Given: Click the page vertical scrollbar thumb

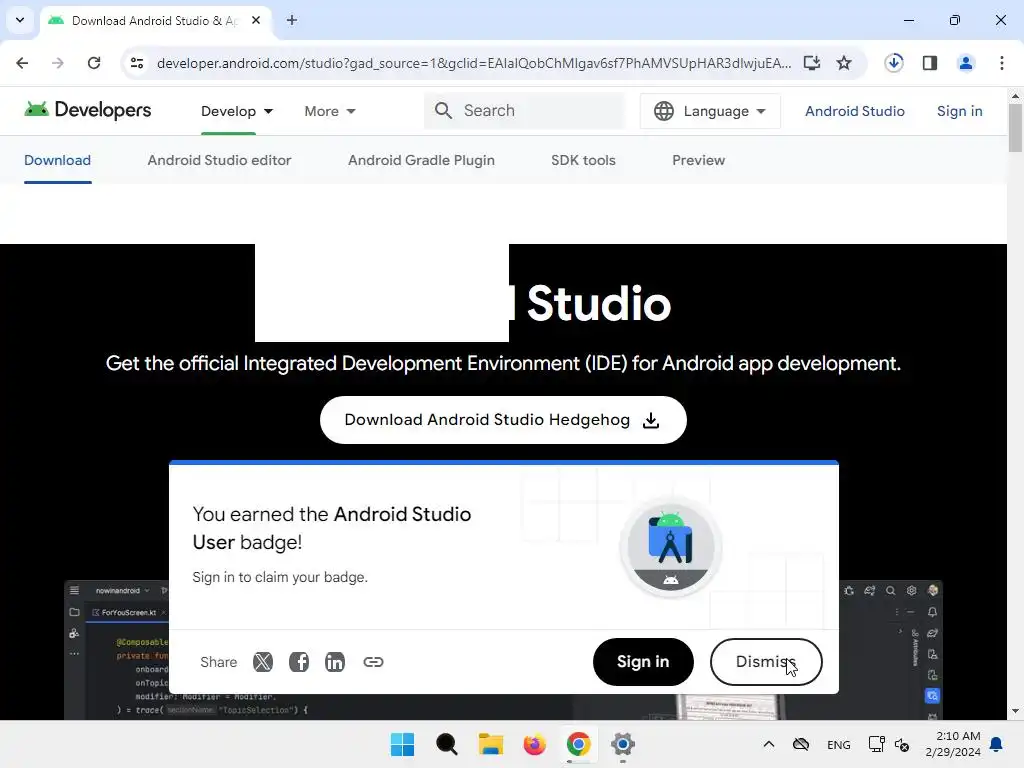Looking at the screenshot, I should click(x=1015, y=128).
